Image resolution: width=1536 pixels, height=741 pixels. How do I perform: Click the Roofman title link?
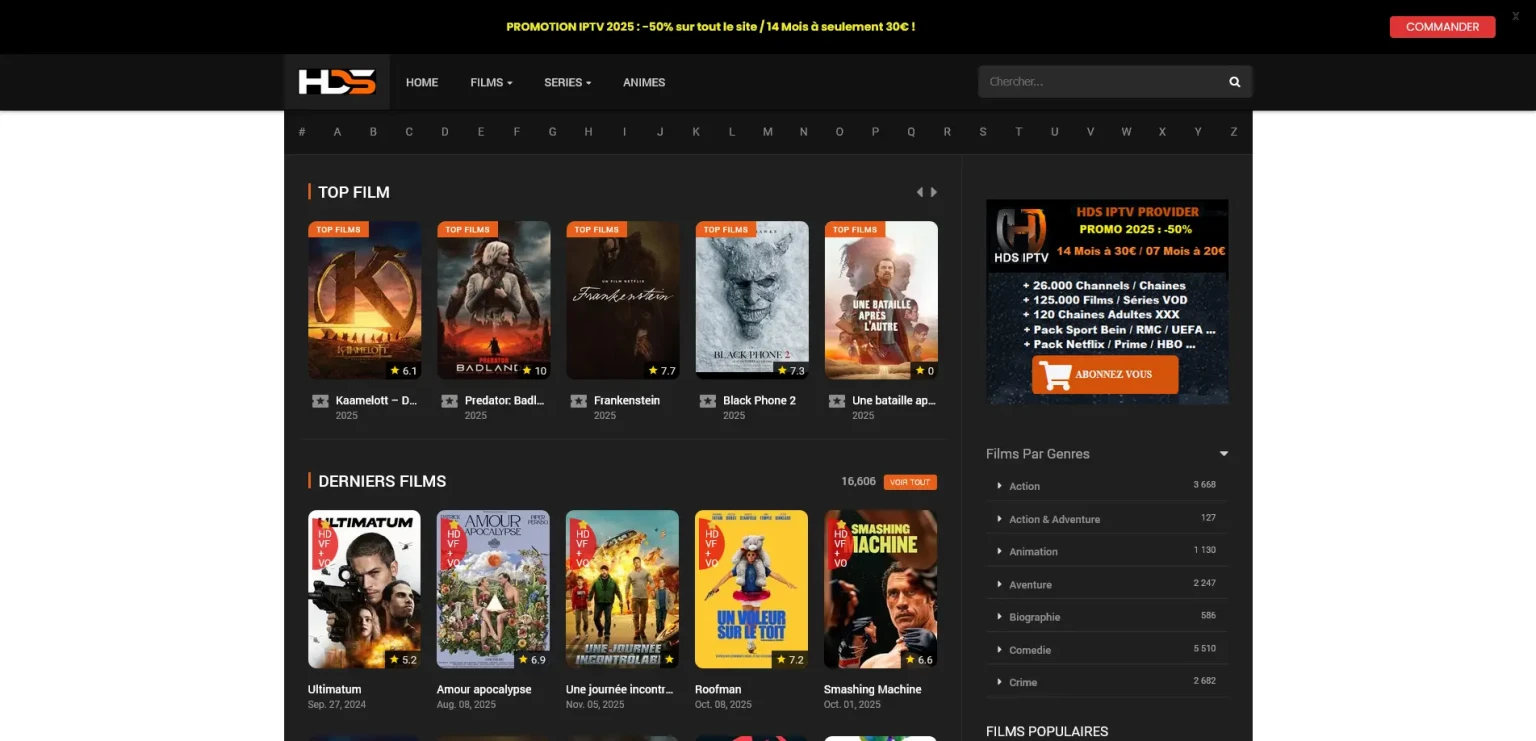click(718, 690)
